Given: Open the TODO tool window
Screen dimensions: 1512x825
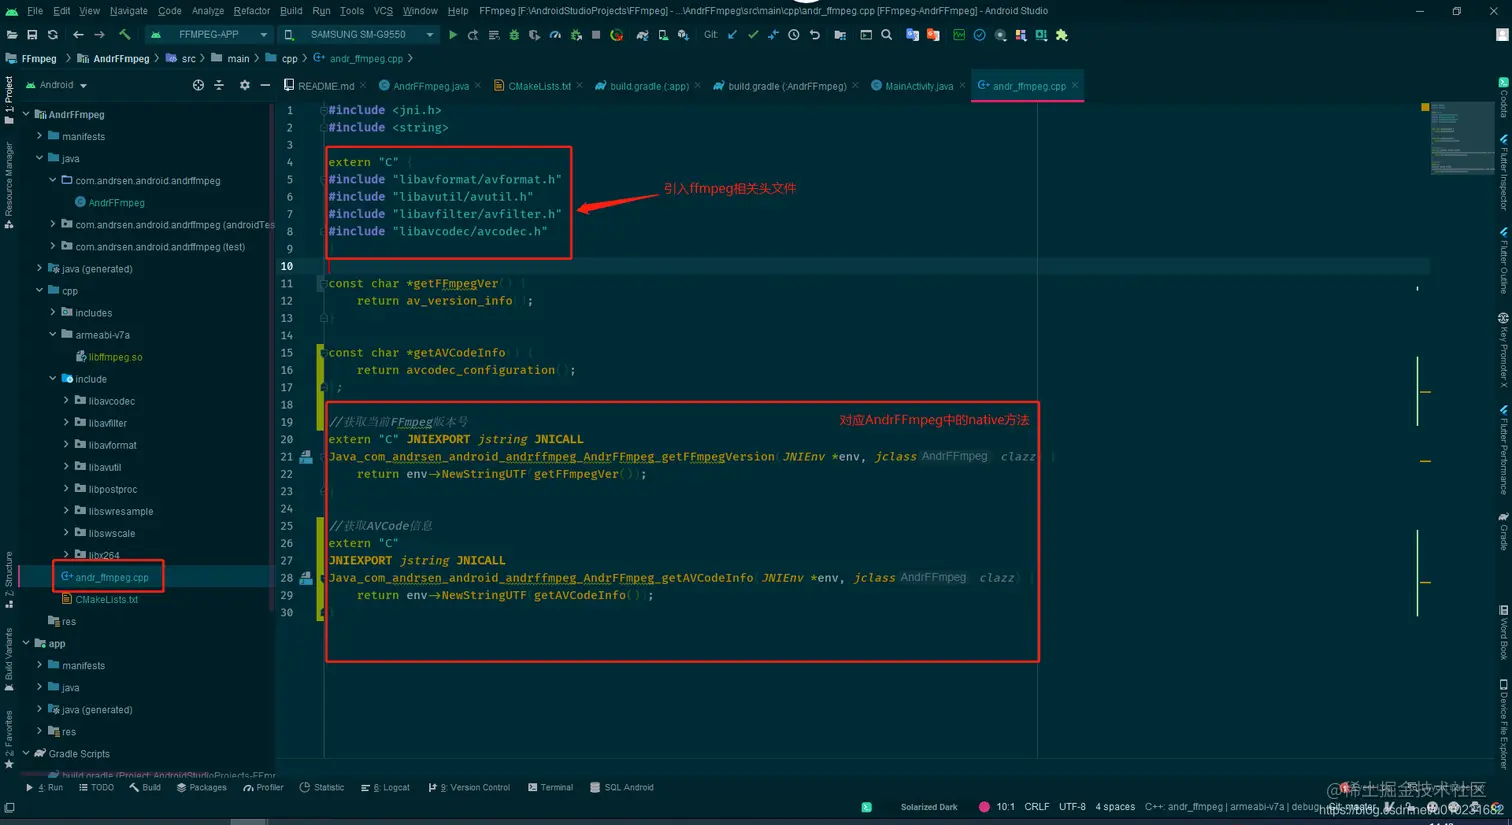Looking at the screenshot, I should coord(97,788).
